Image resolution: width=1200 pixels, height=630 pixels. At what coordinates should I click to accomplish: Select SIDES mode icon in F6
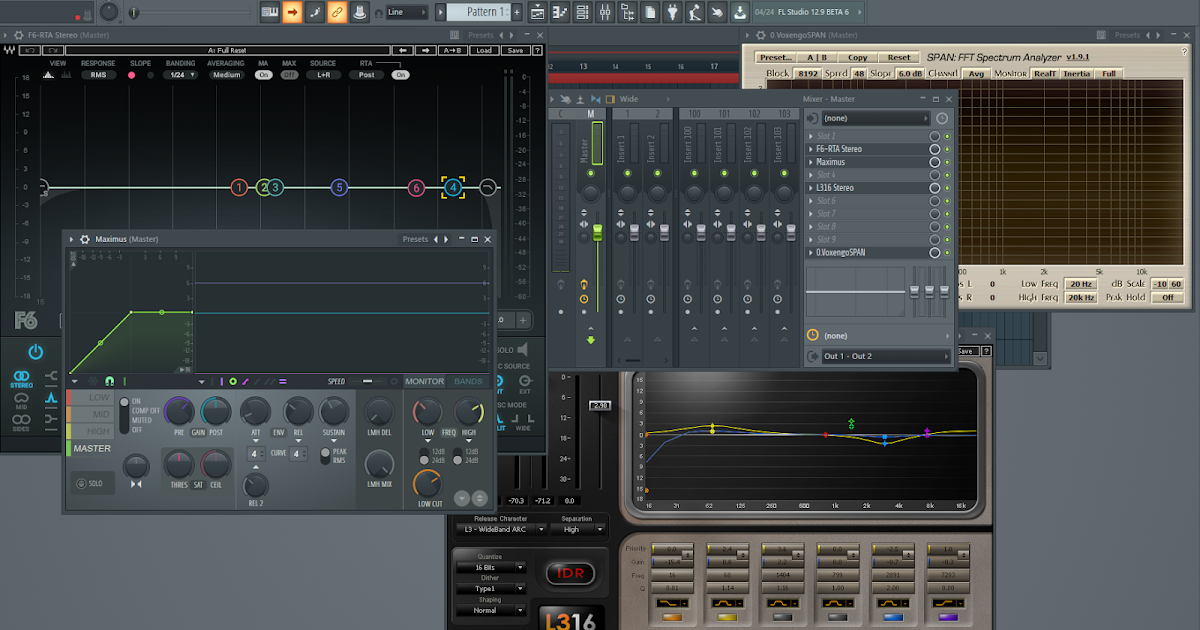click(21, 423)
